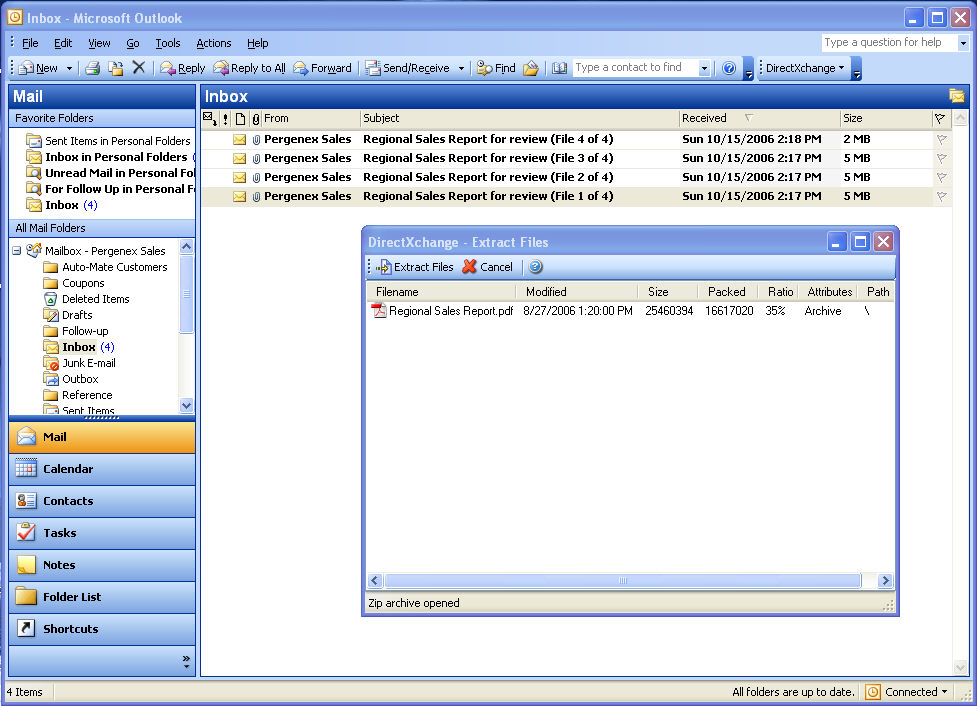Image resolution: width=977 pixels, height=706 pixels.
Task: Open the Connected status dropdown
Action: [x=945, y=692]
